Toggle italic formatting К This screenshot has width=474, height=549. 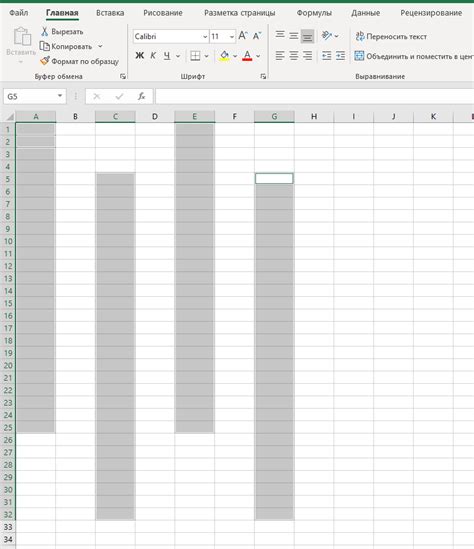coord(153,56)
